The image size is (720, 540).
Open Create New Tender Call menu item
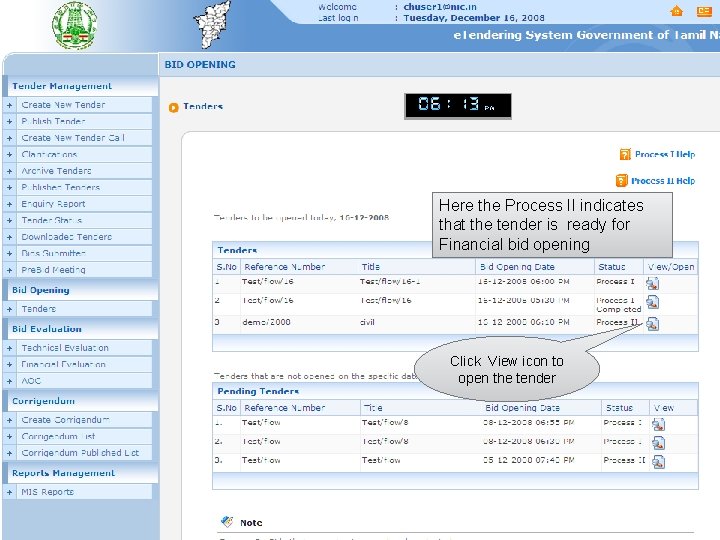(x=73, y=138)
